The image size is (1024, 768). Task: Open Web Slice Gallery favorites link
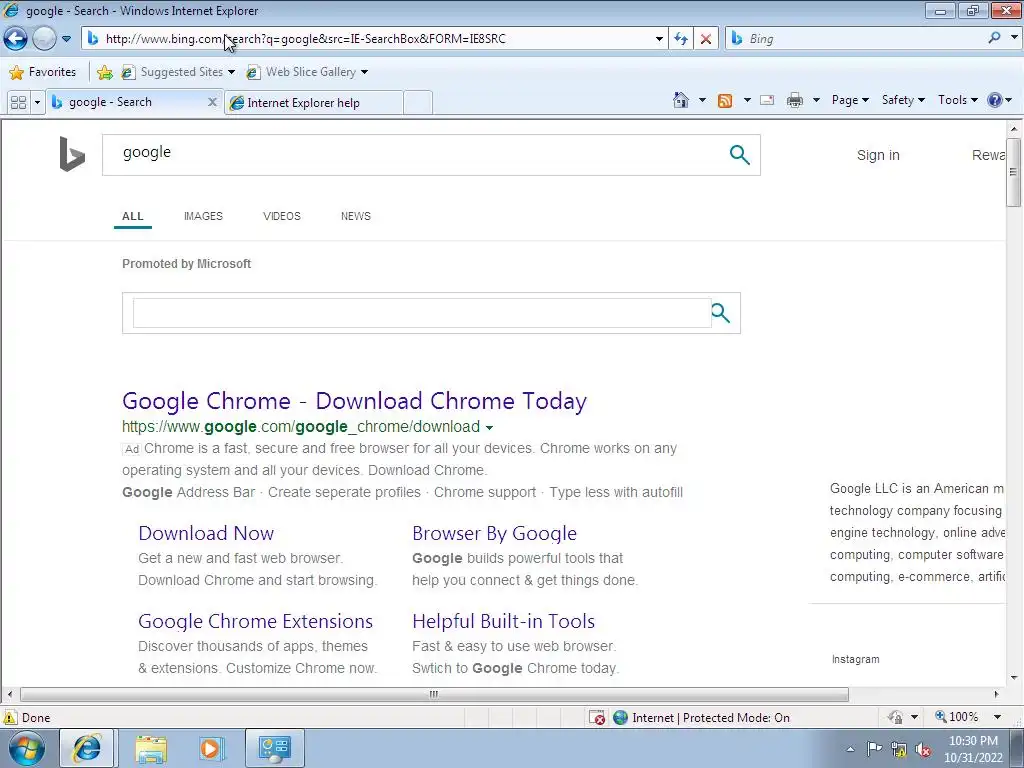(302, 72)
